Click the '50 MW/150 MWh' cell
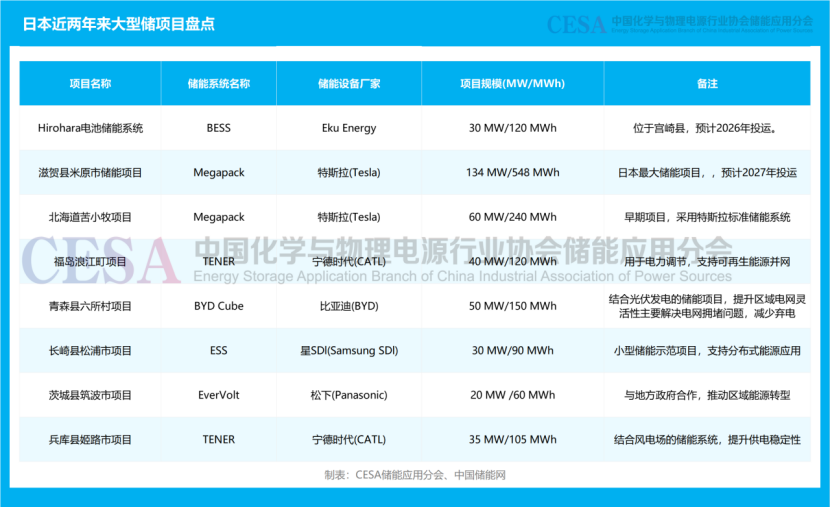Viewport: 831px width, 507px height. (512, 306)
